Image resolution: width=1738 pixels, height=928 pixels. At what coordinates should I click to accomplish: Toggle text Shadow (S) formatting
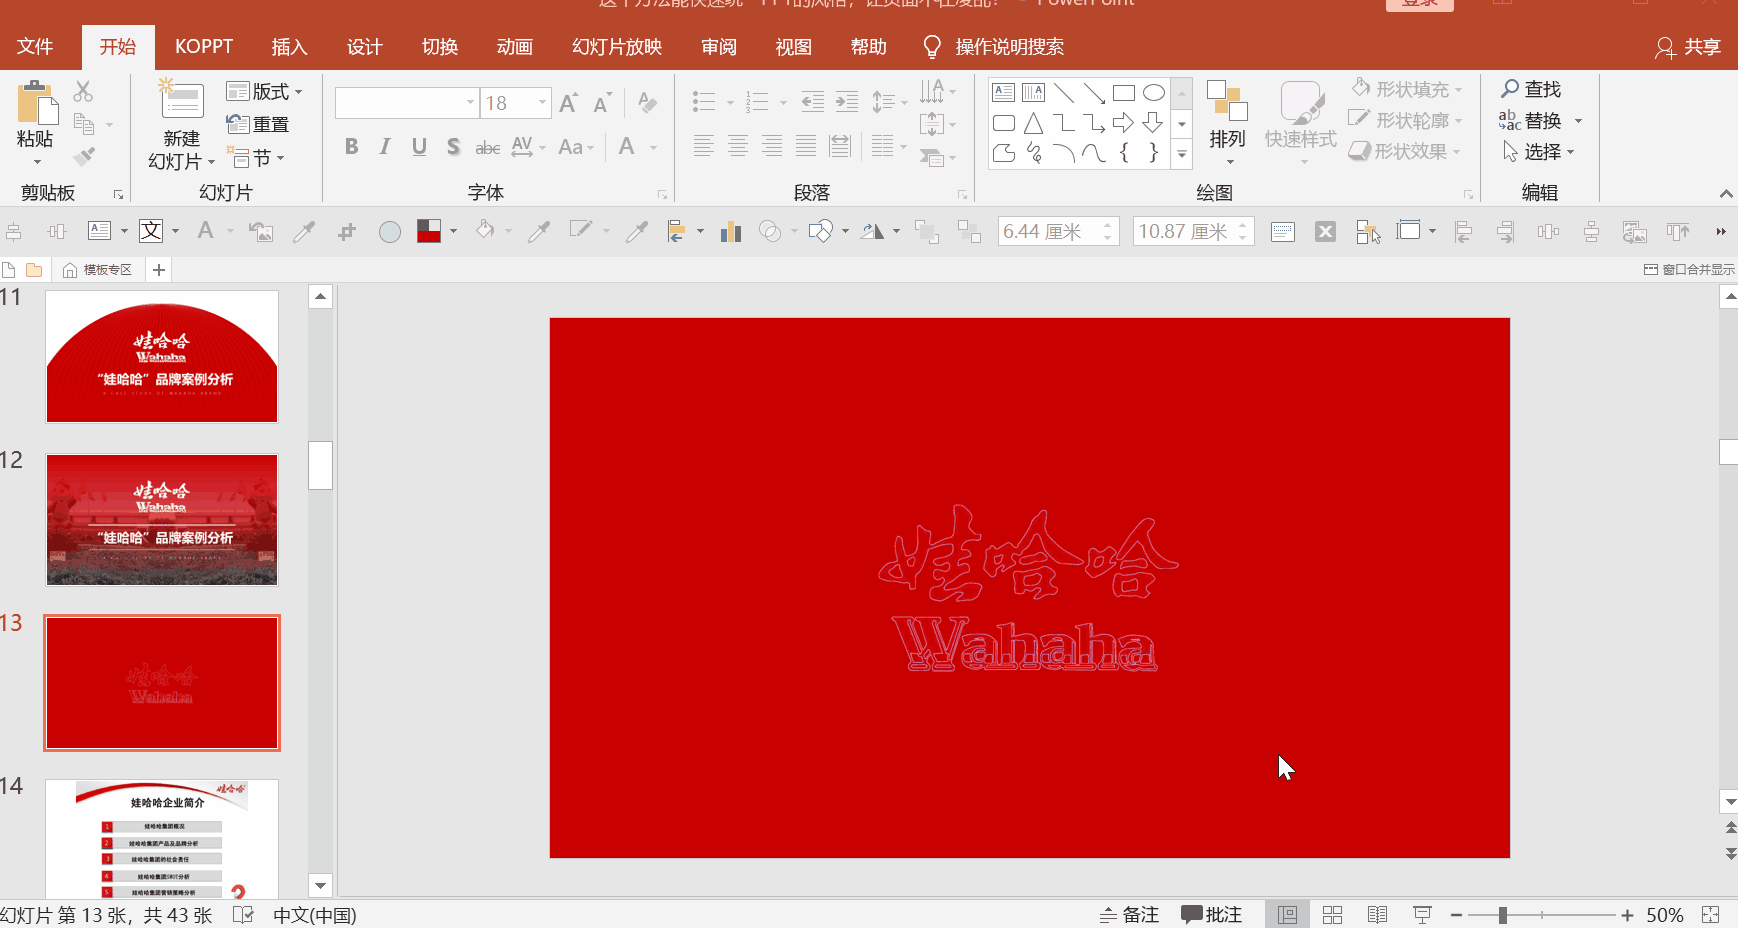point(453,147)
